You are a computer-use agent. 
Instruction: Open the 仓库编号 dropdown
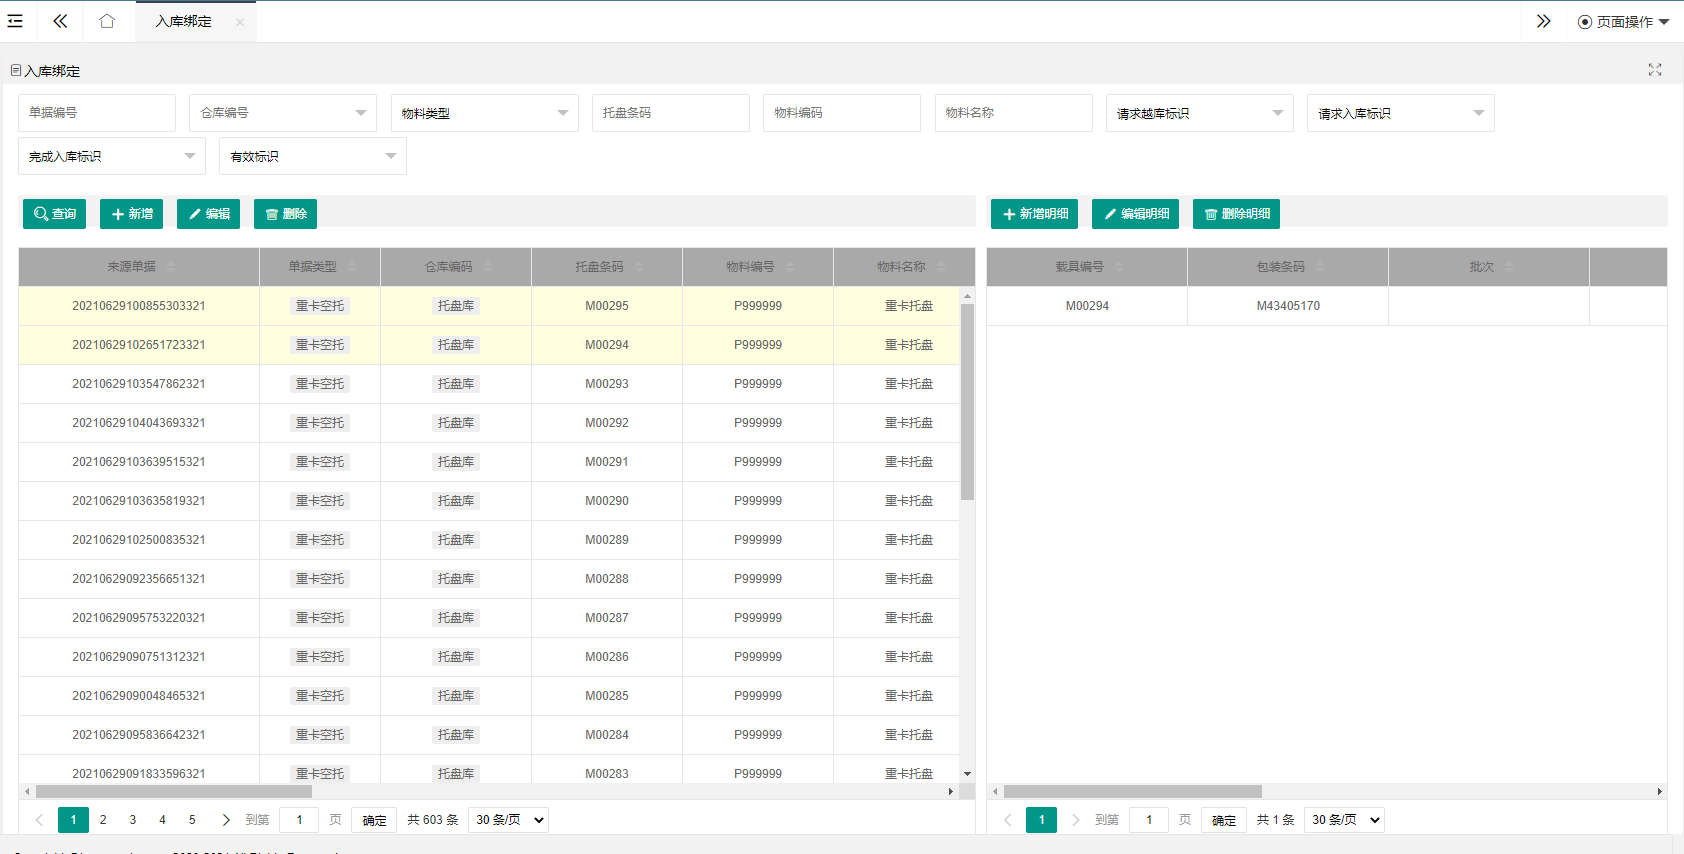point(283,113)
